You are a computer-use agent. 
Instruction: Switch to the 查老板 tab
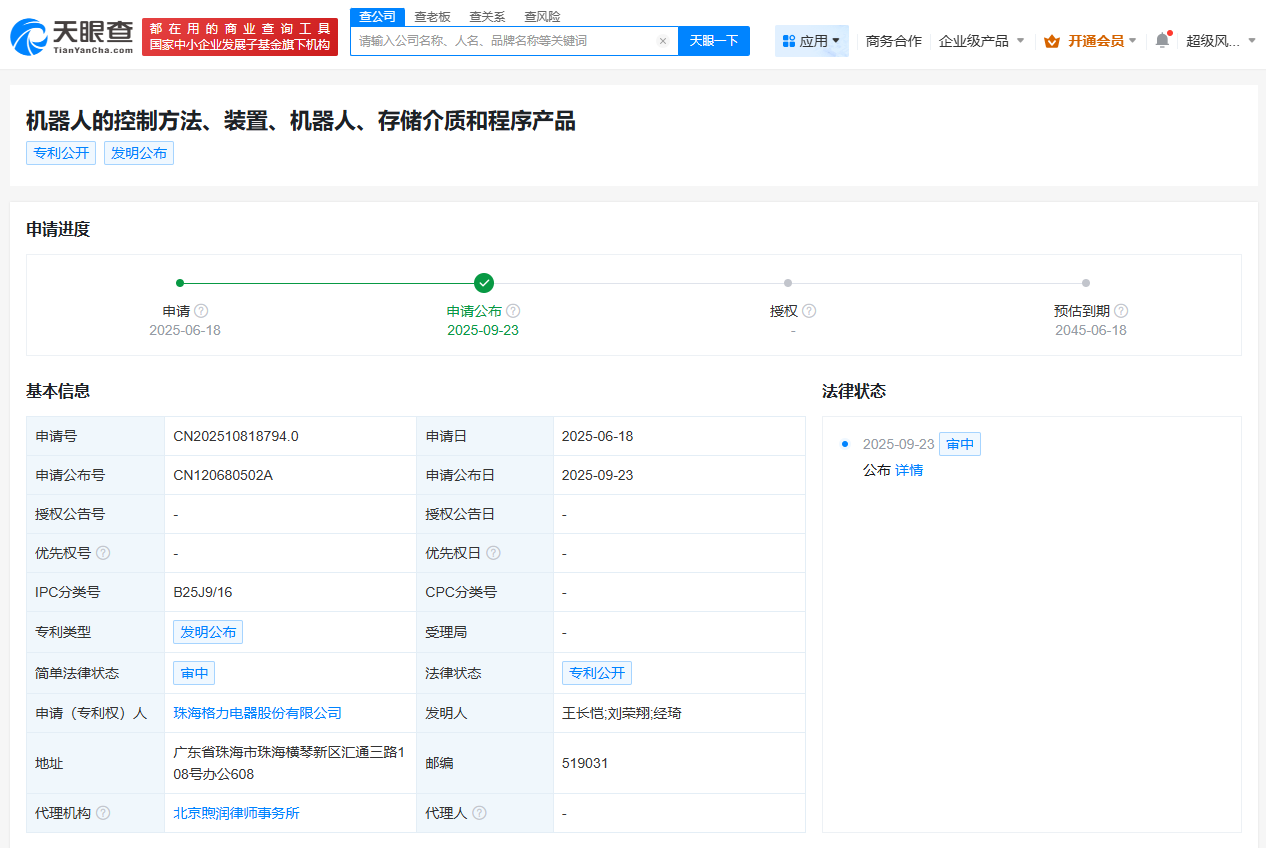[x=430, y=16]
